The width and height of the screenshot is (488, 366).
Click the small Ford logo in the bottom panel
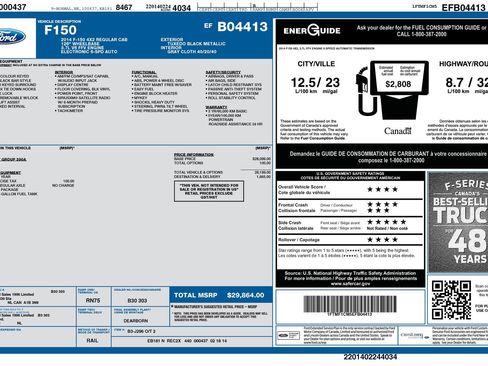click(289, 336)
